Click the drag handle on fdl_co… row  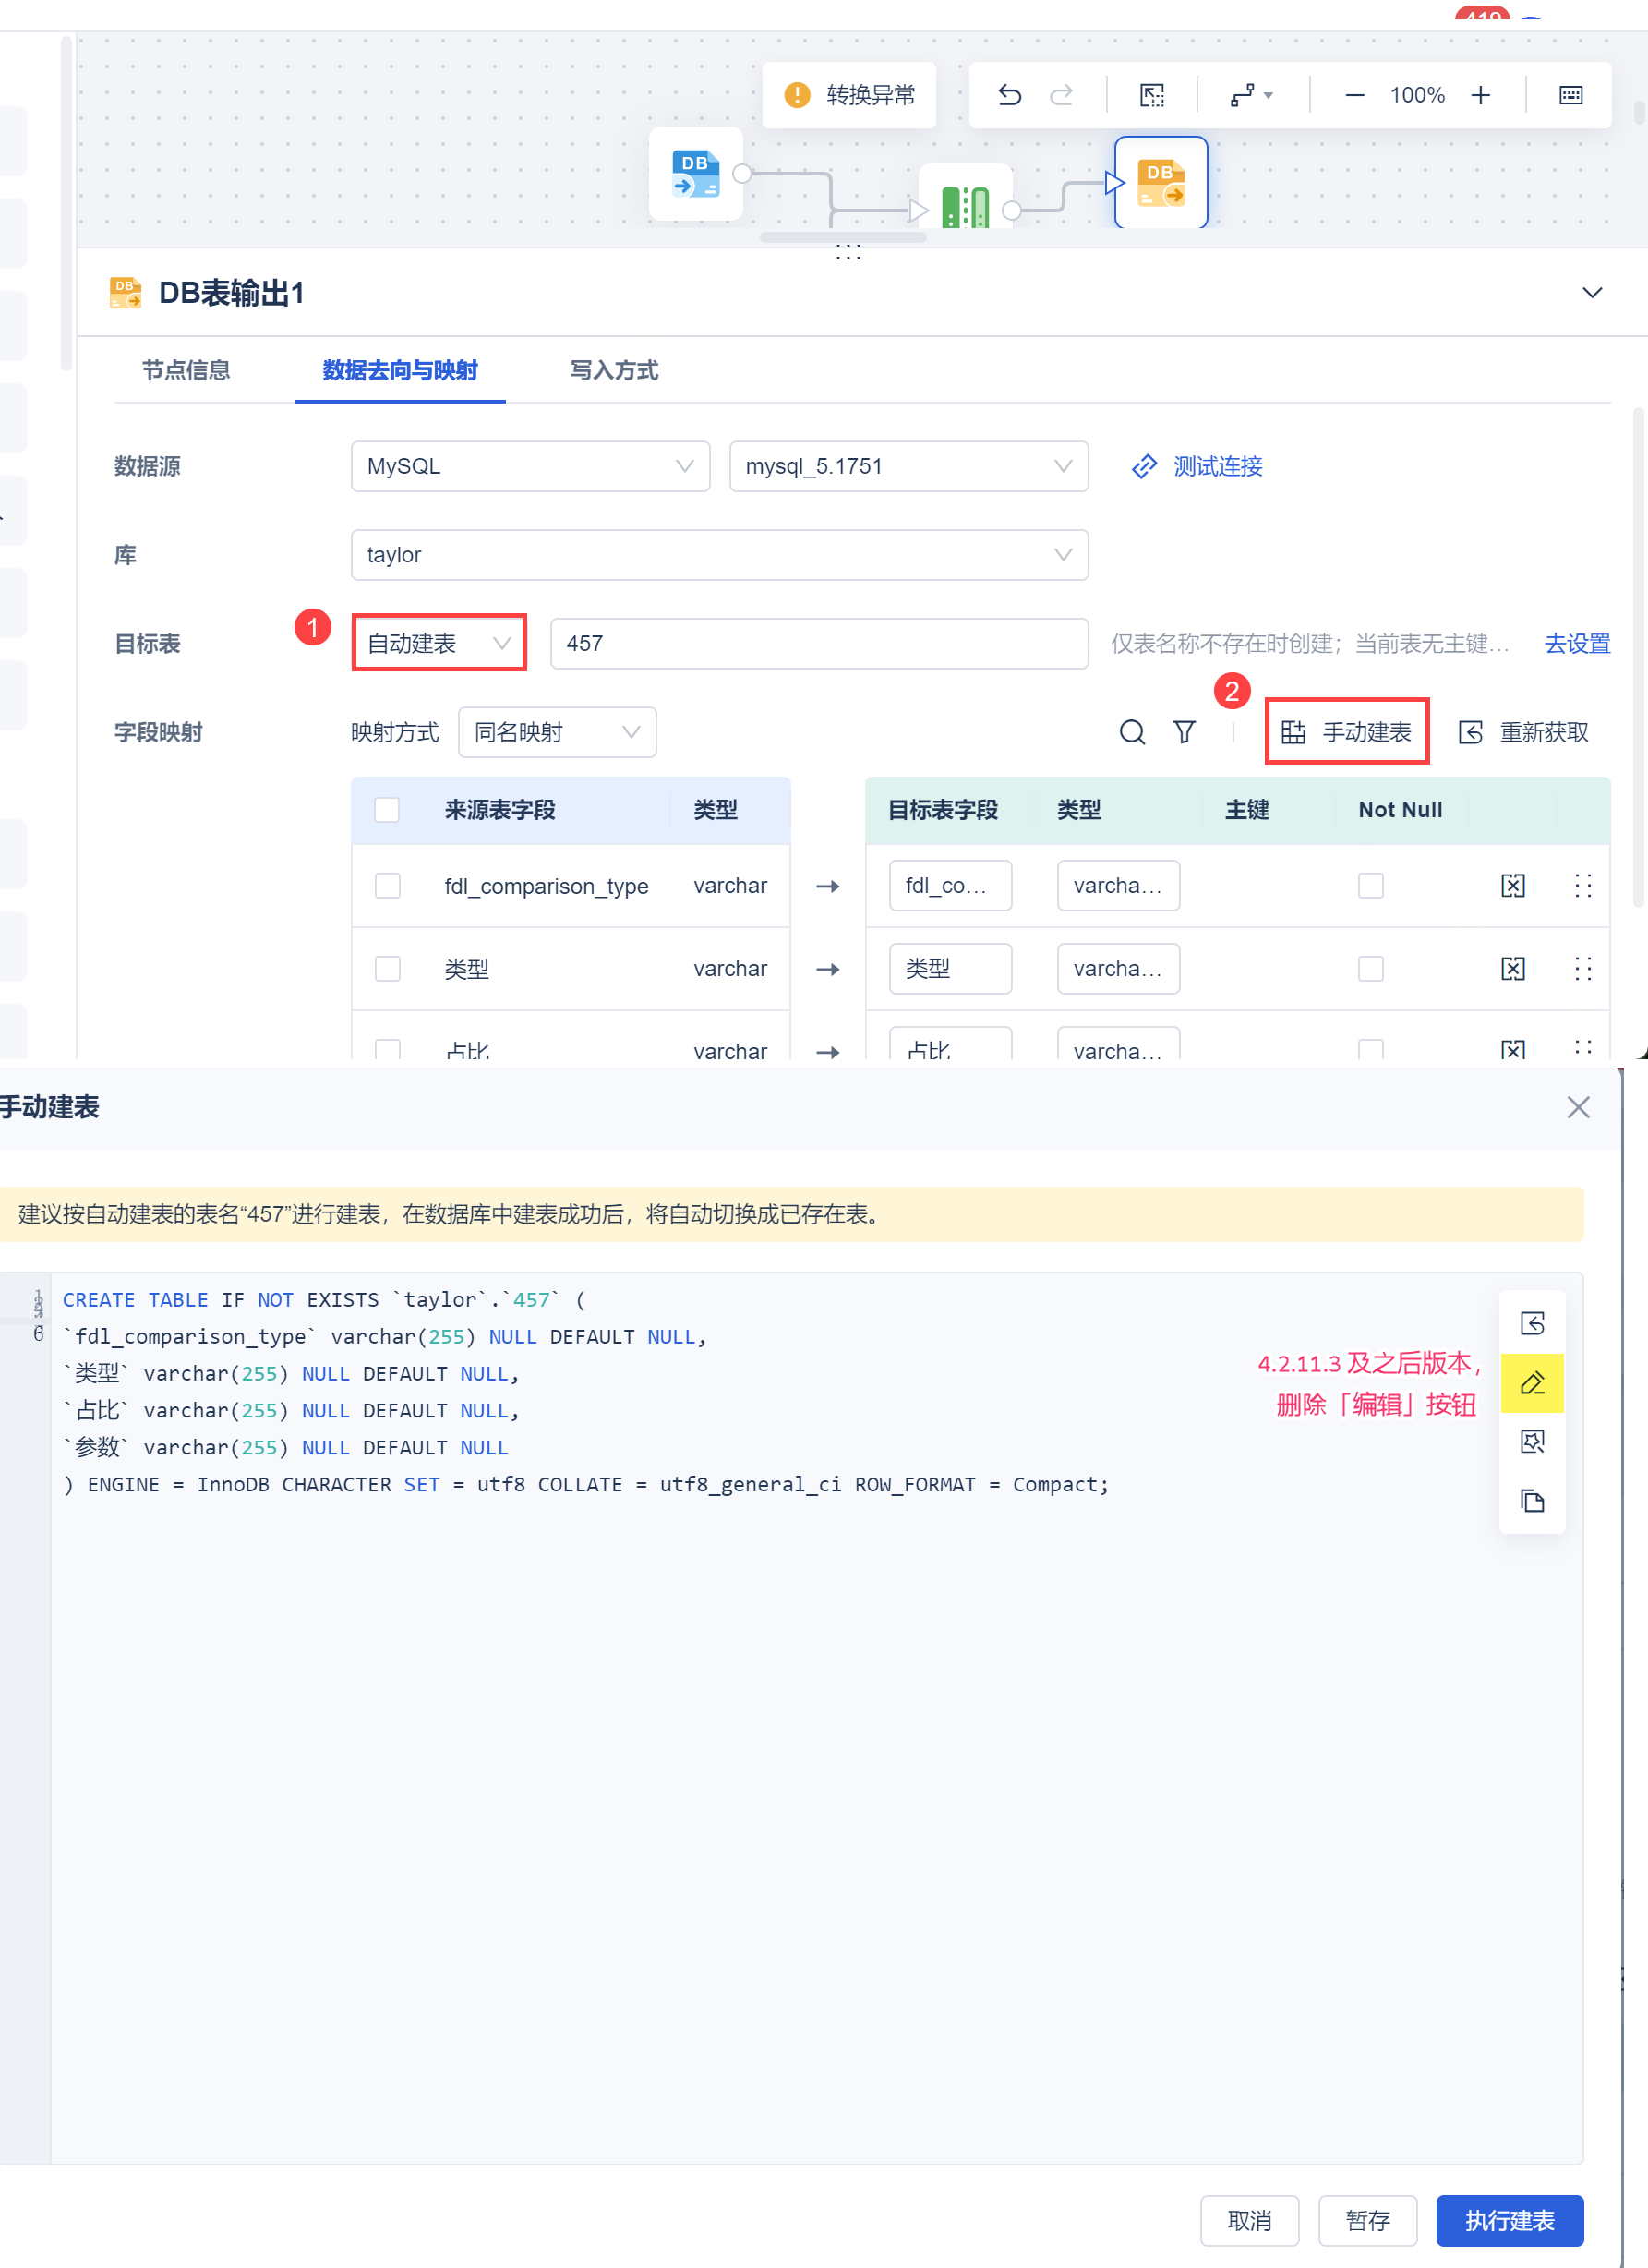pyautogui.click(x=1583, y=885)
